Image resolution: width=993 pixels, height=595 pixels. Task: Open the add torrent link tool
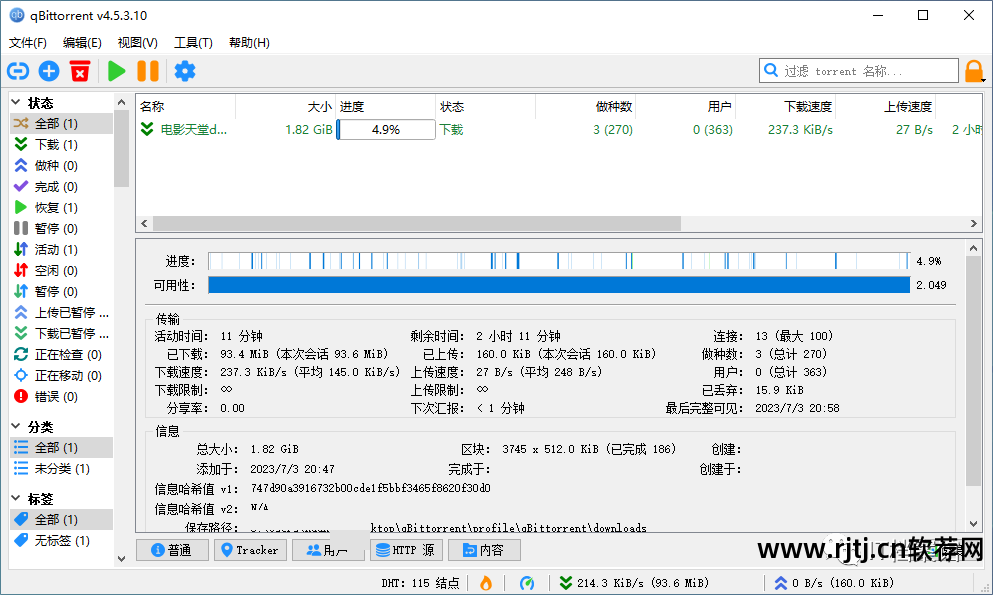[x=18, y=70]
